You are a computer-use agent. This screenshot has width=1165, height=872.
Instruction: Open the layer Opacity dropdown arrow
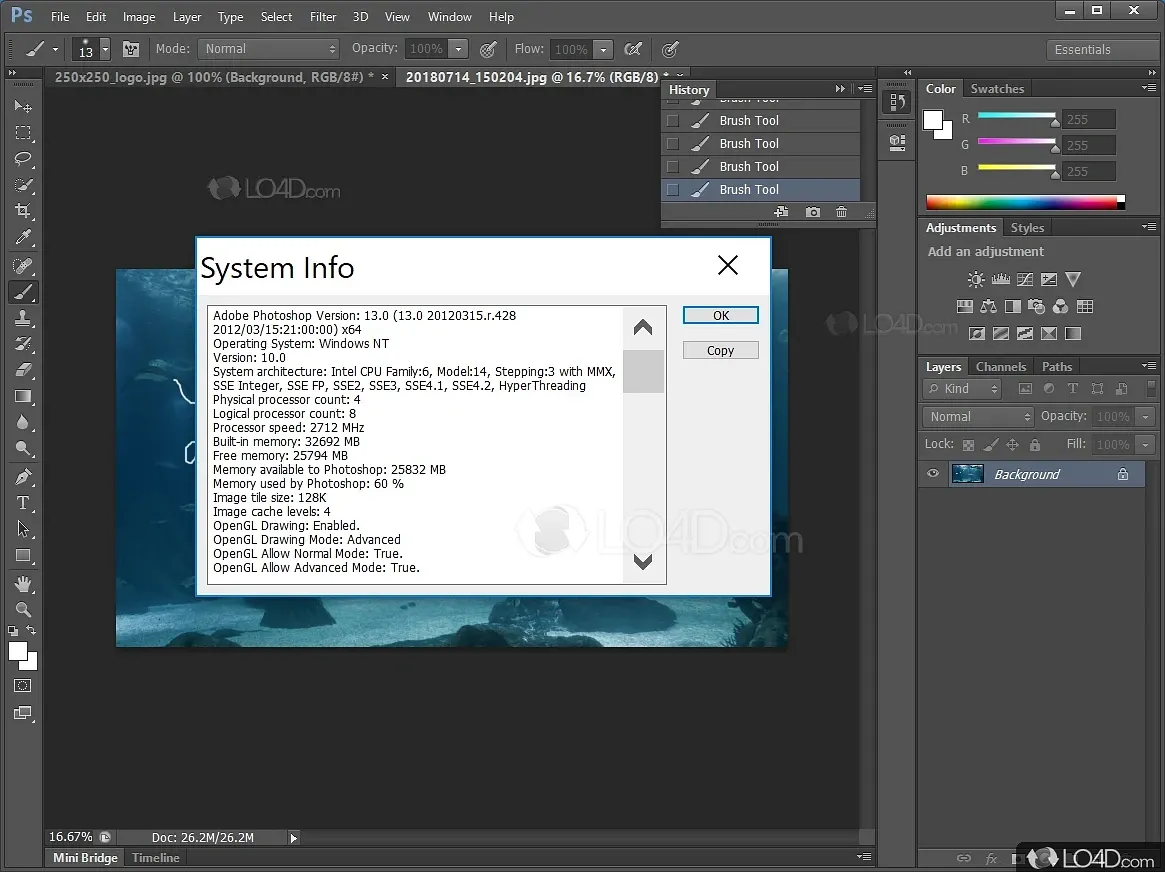[1146, 417]
